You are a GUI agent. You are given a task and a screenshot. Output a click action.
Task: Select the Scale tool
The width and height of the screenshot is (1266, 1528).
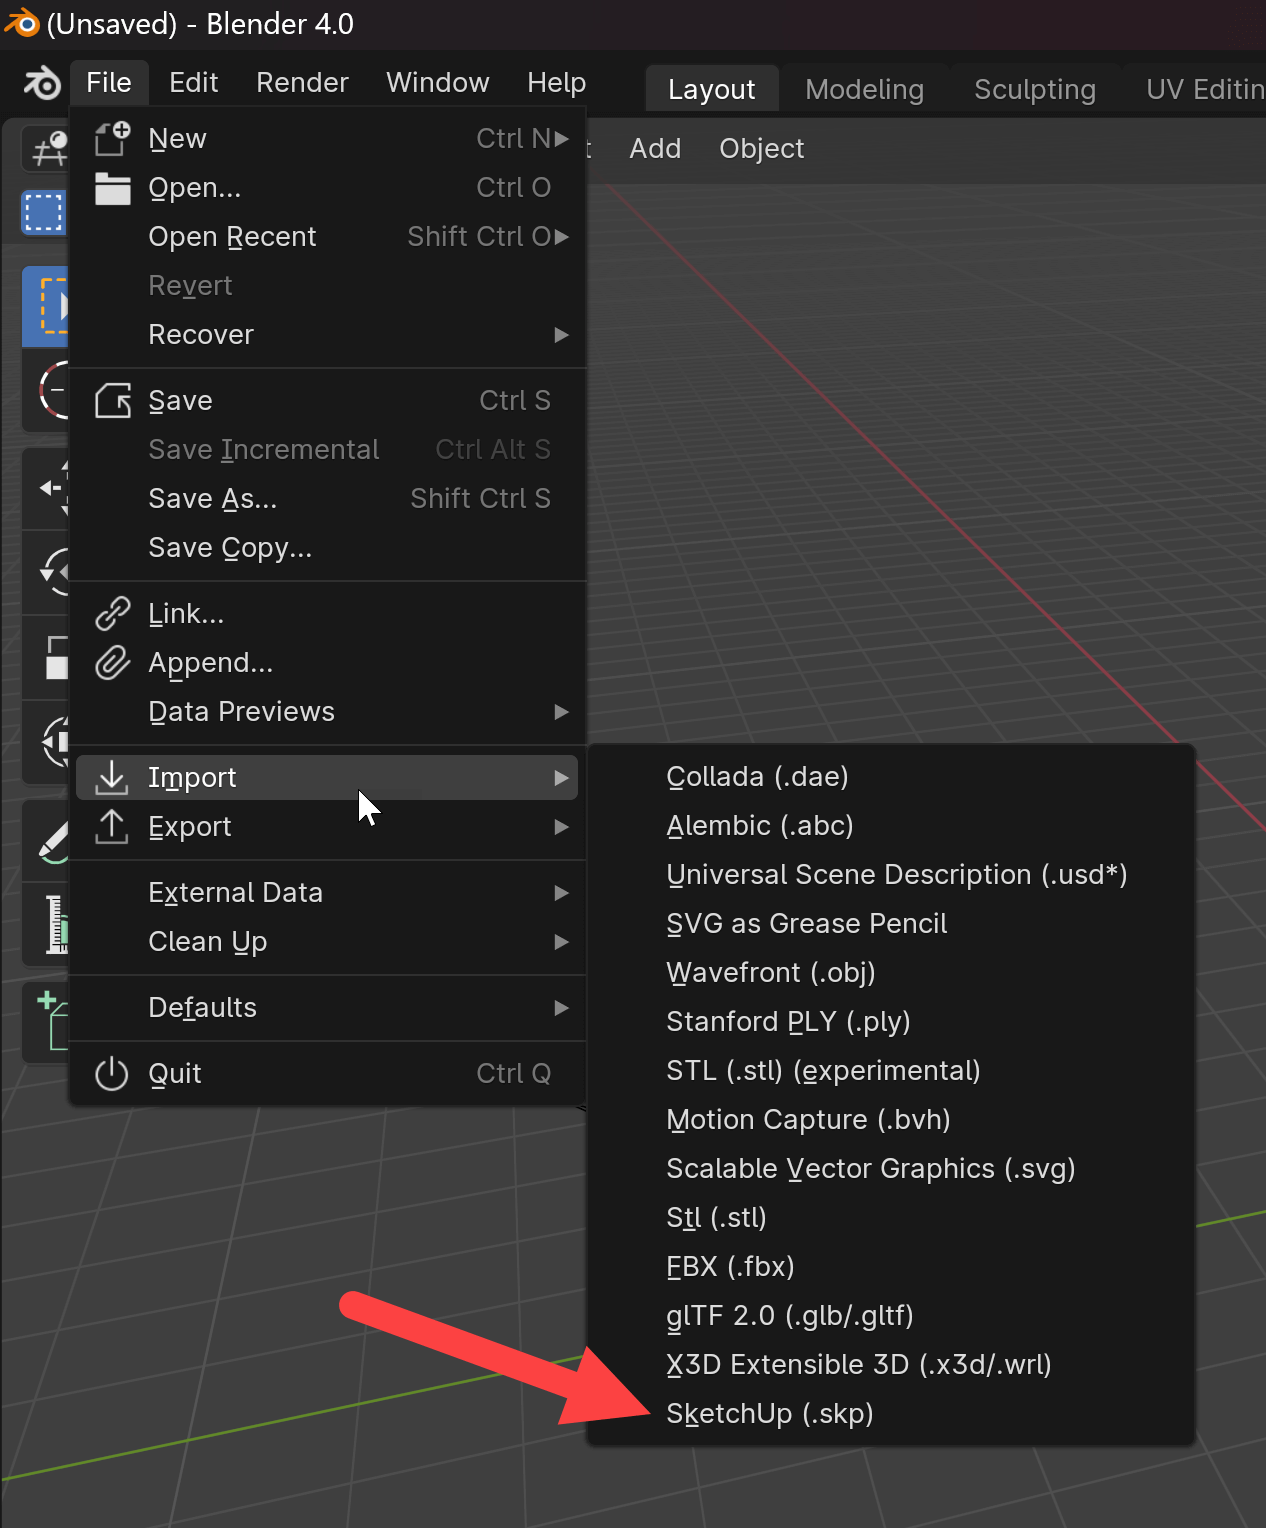(44, 657)
